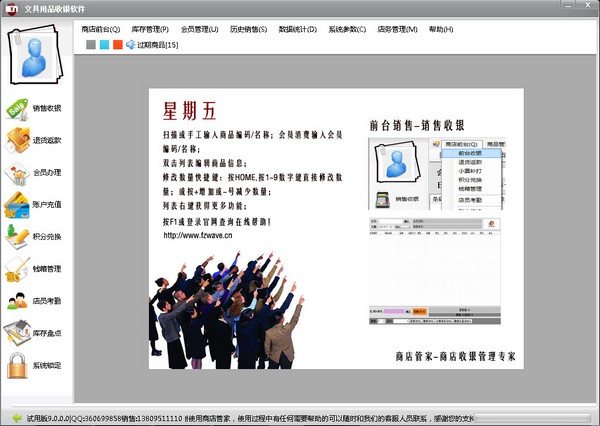The width and height of the screenshot is (600, 426).
Task: Click the 系统锁定 padlock icon
Action: point(17,366)
